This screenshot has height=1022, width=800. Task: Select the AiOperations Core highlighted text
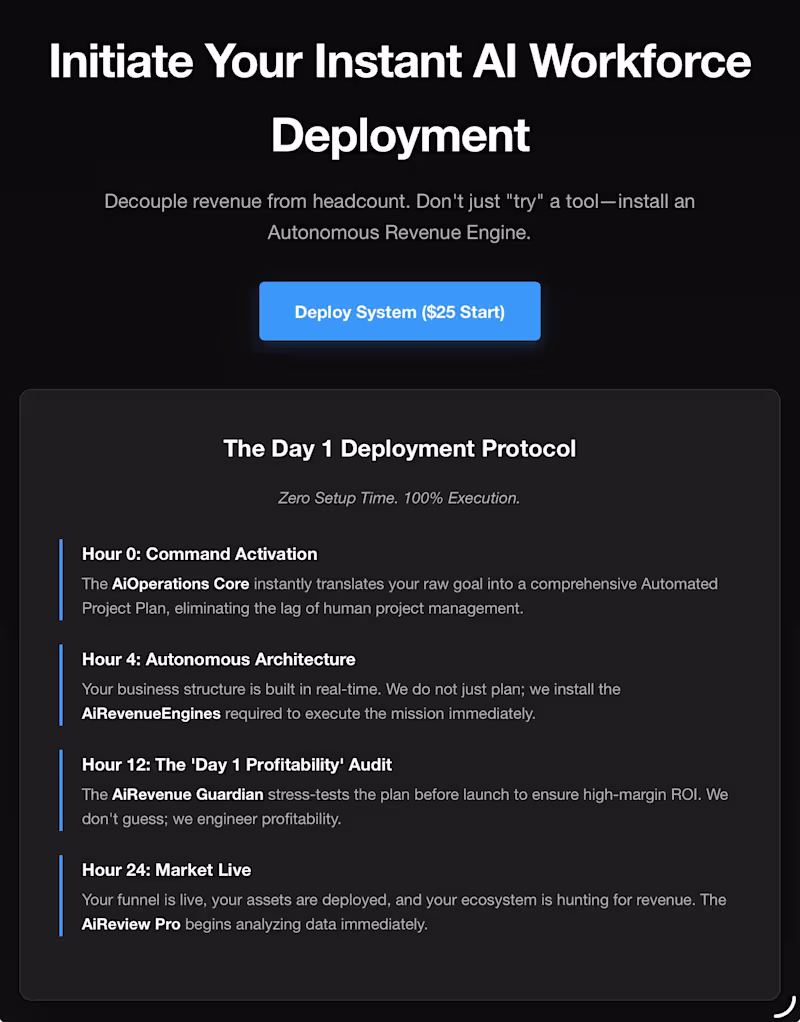tap(180, 584)
